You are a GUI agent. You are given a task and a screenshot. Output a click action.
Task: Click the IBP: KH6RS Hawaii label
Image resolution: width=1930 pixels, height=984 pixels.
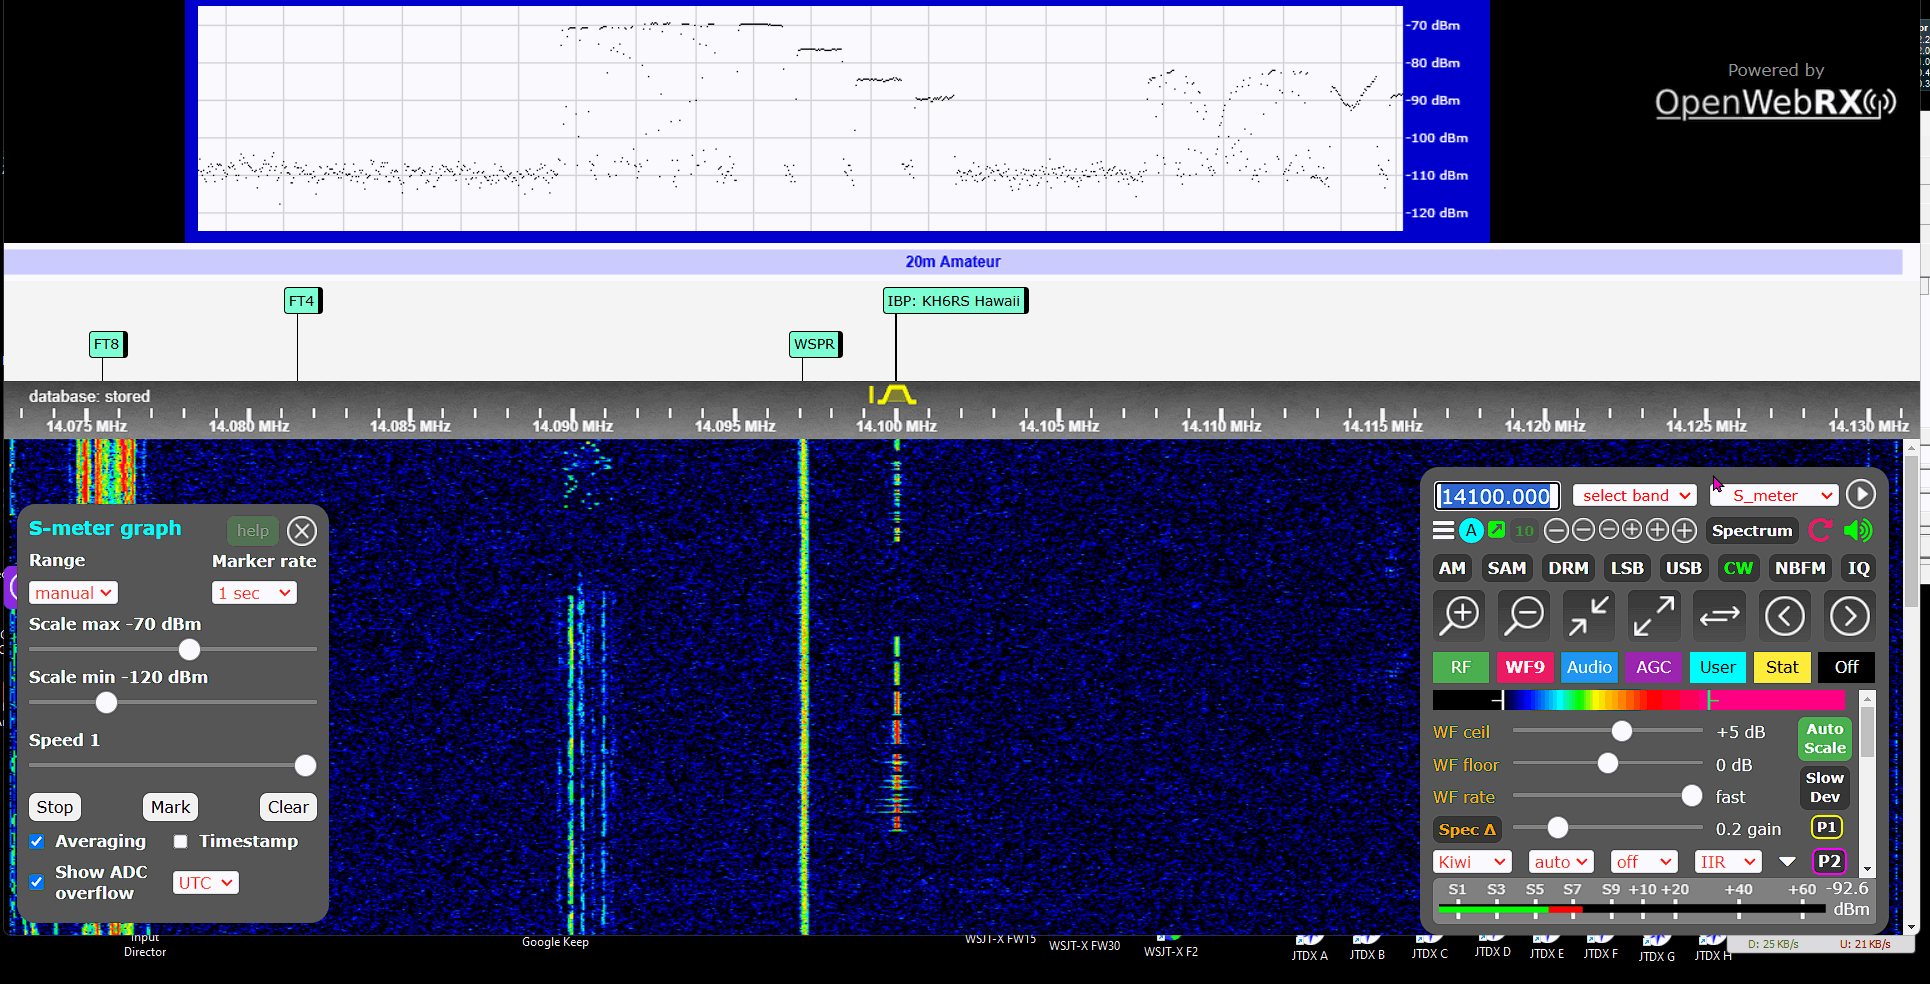tap(955, 301)
